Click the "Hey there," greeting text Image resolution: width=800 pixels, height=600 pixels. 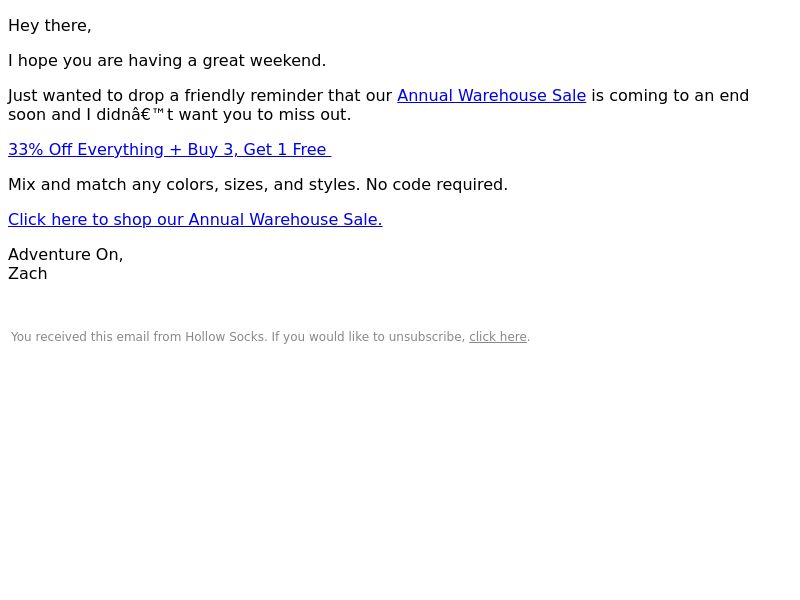coord(49,26)
